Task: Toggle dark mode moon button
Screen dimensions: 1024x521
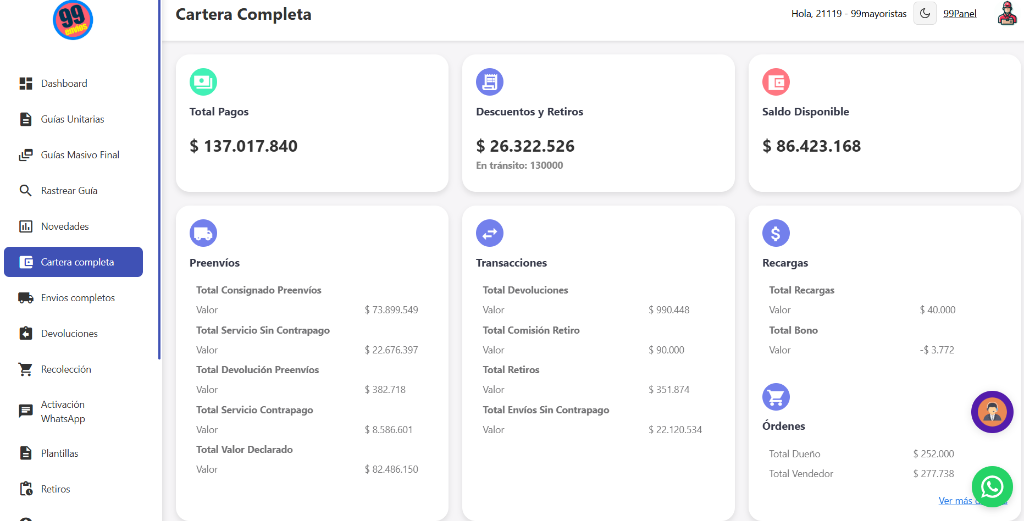Action: click(x=925, y=13)
